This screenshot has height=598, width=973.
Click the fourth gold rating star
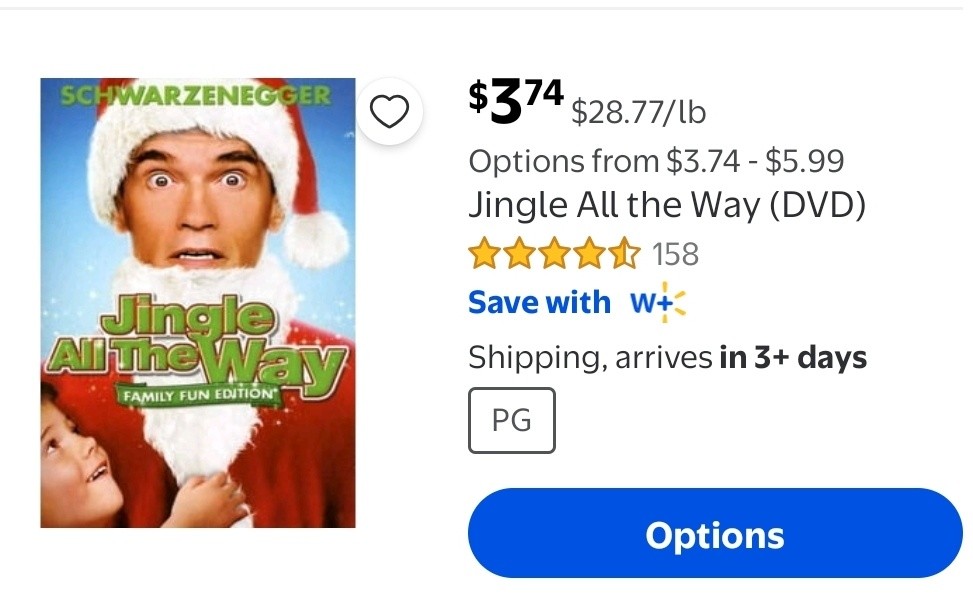tap(590, 254)
